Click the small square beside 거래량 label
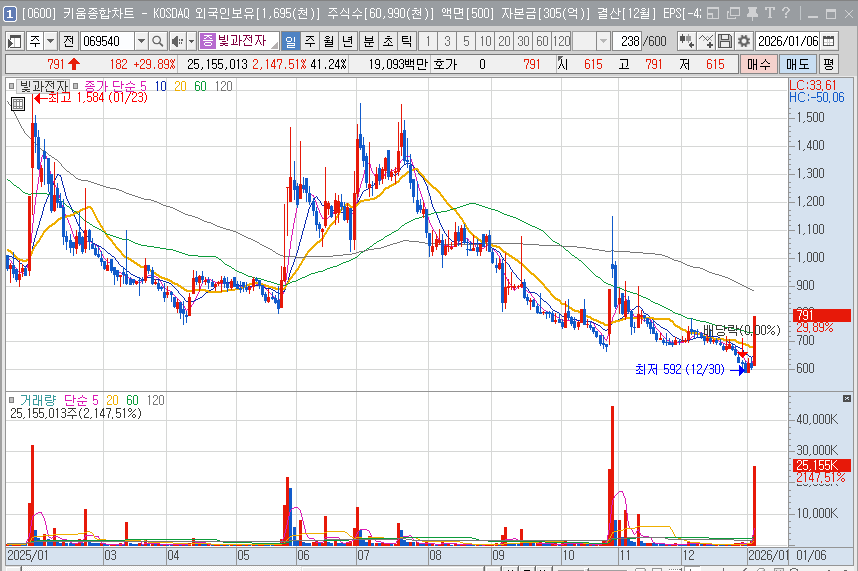Viewport: 858px width, 571px height. [x=11, y=400]
